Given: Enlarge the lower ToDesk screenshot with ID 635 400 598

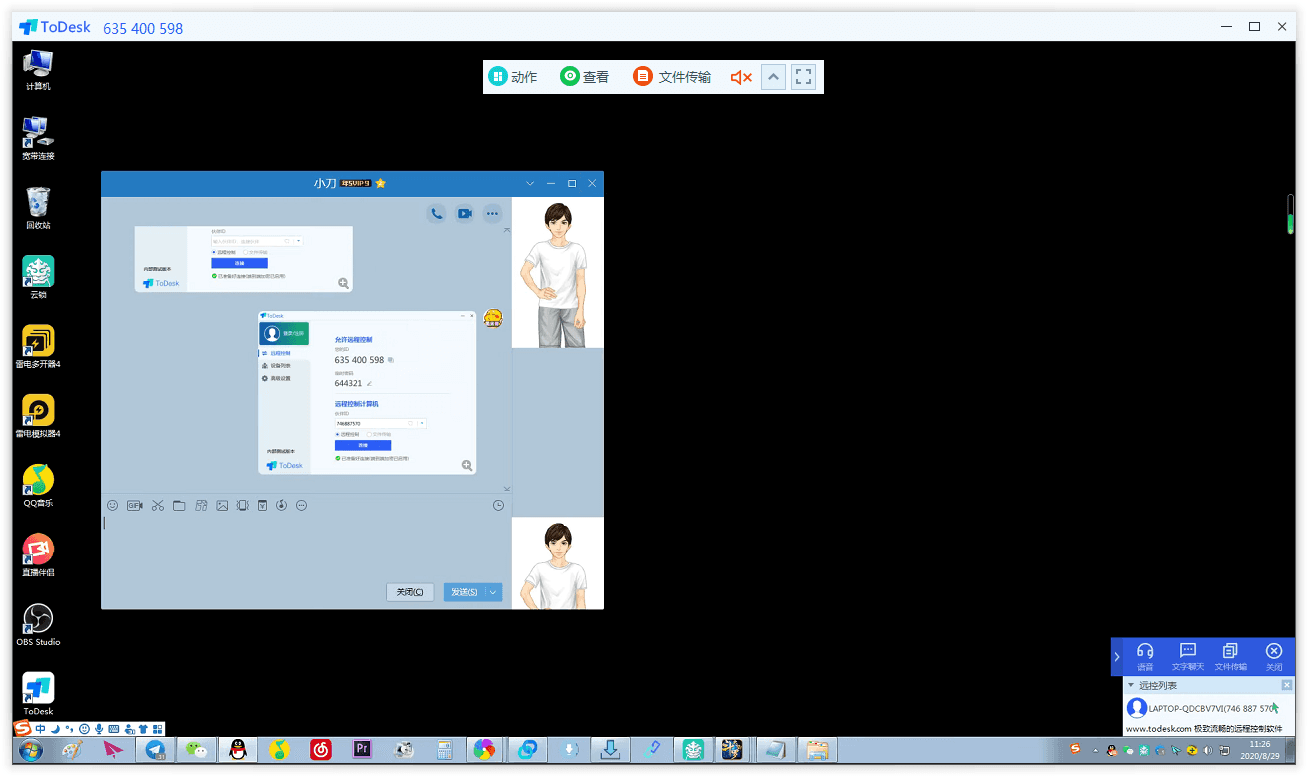Looking at the screenshot, I should click(x=467, y=465).
